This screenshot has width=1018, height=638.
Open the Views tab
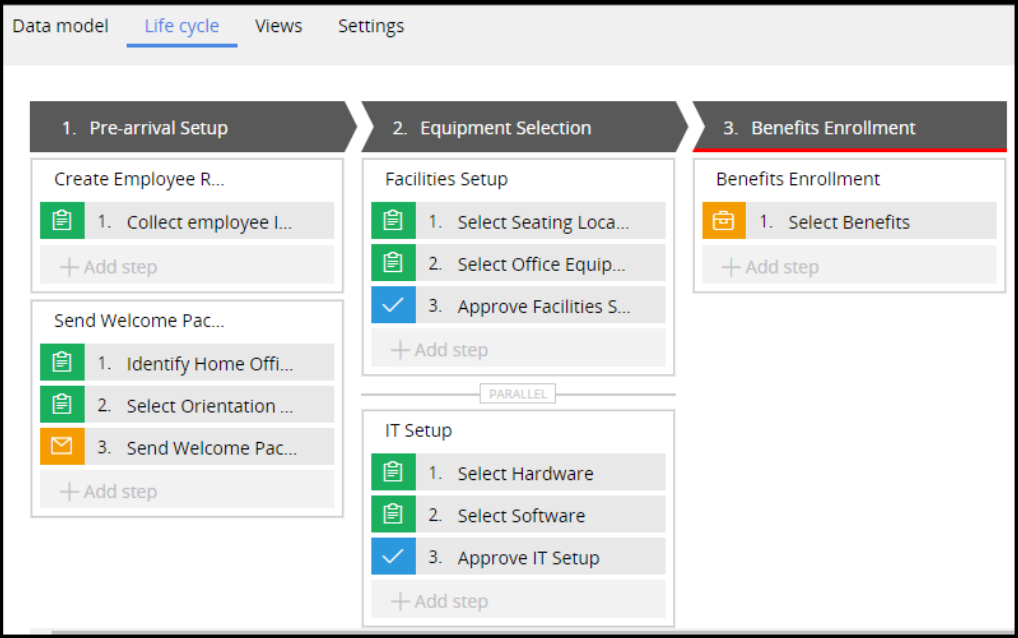click(278, 26)
